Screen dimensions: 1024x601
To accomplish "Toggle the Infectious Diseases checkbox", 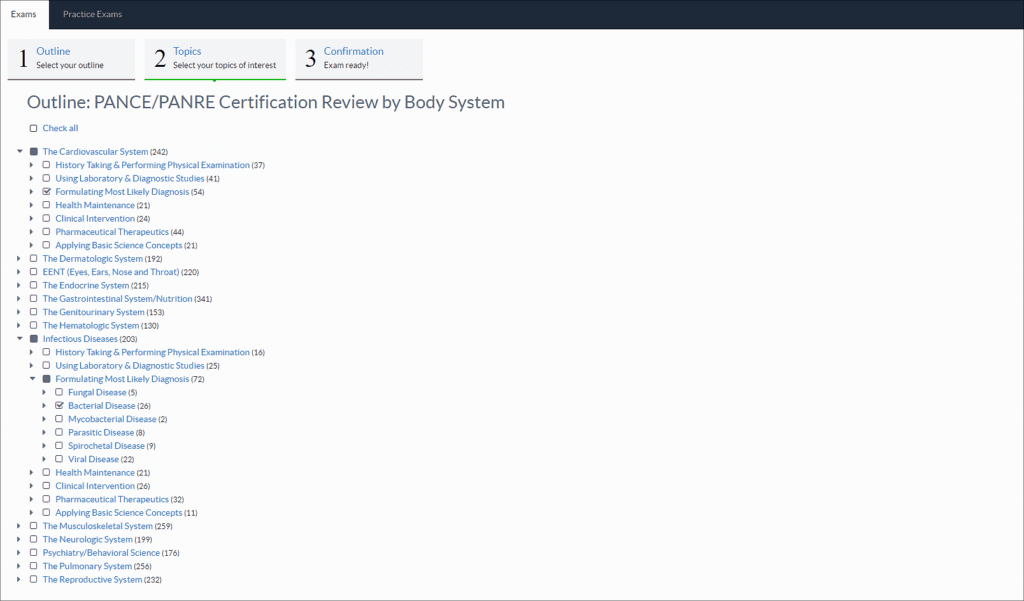I will tap(33, 339).
